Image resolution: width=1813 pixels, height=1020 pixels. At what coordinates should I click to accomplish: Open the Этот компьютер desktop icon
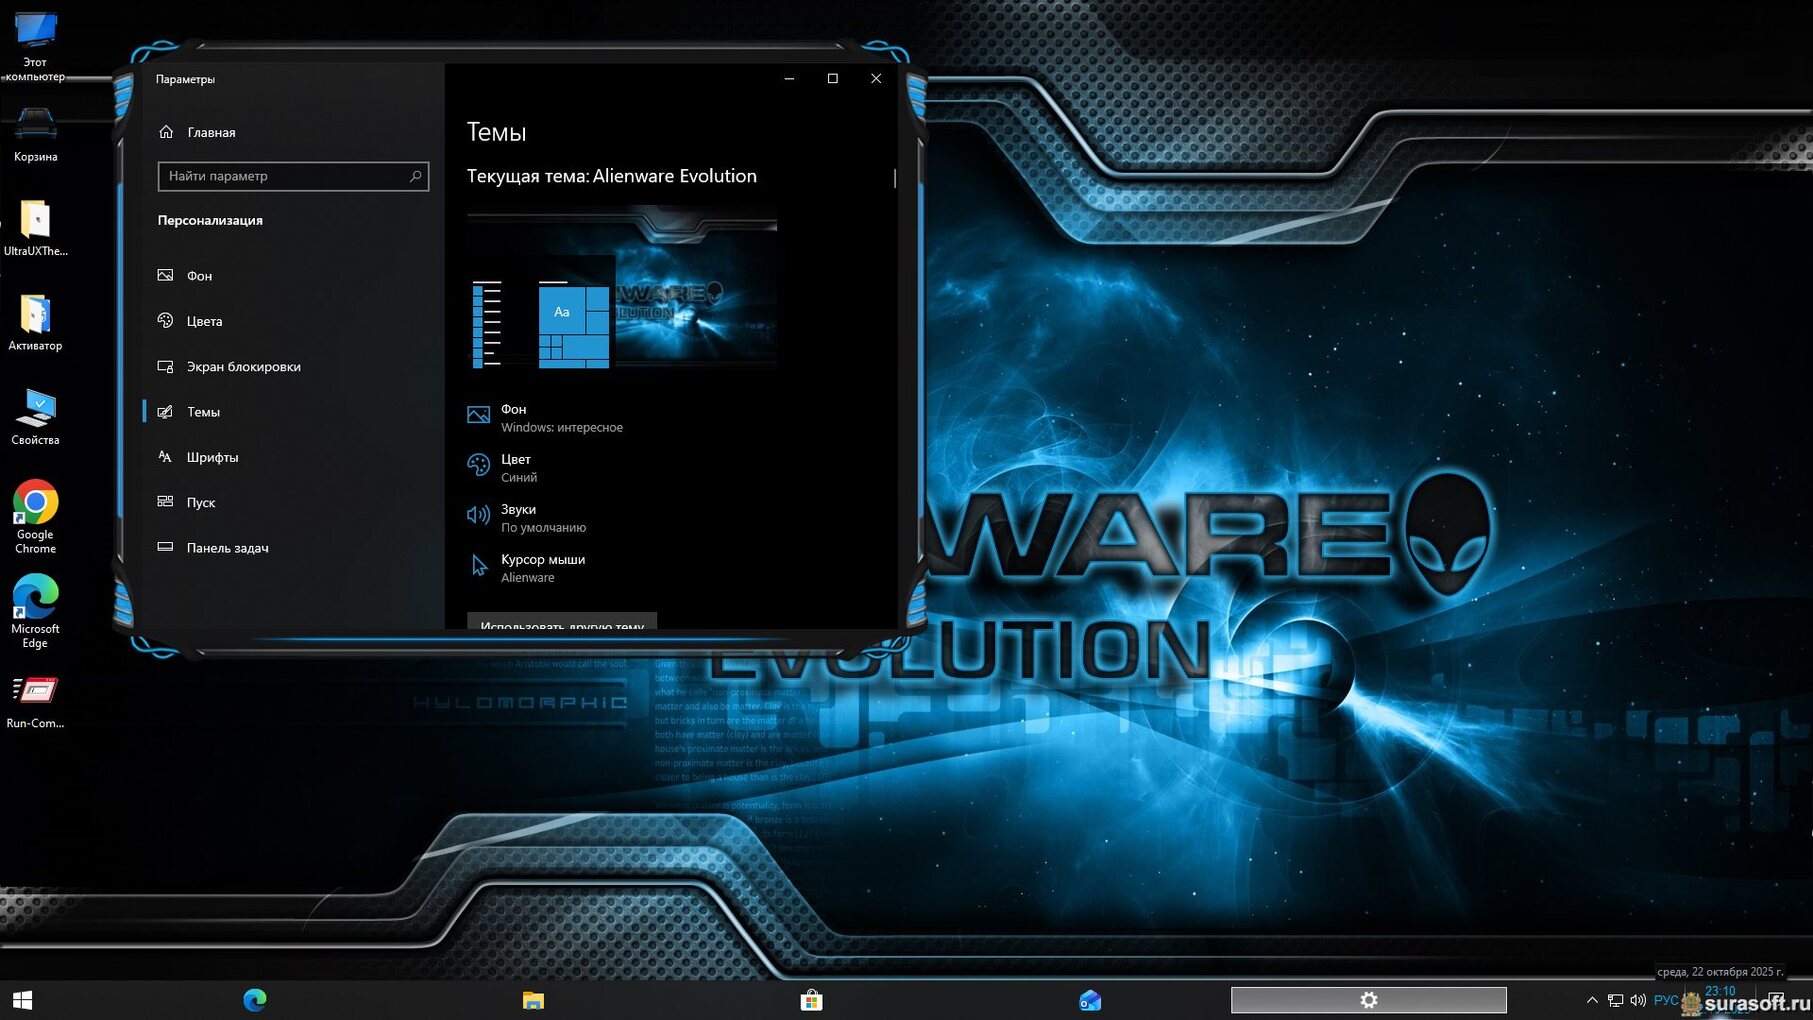[x=35, y=45]
